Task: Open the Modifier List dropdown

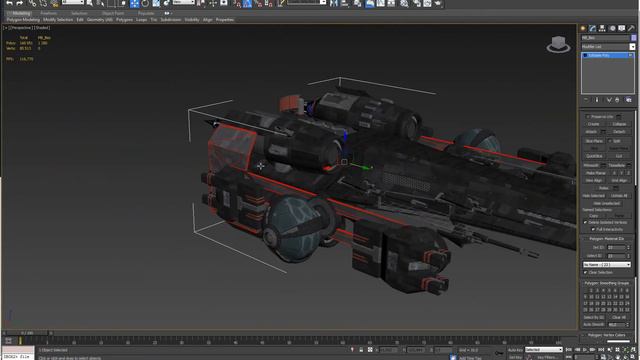Action: 608,47
